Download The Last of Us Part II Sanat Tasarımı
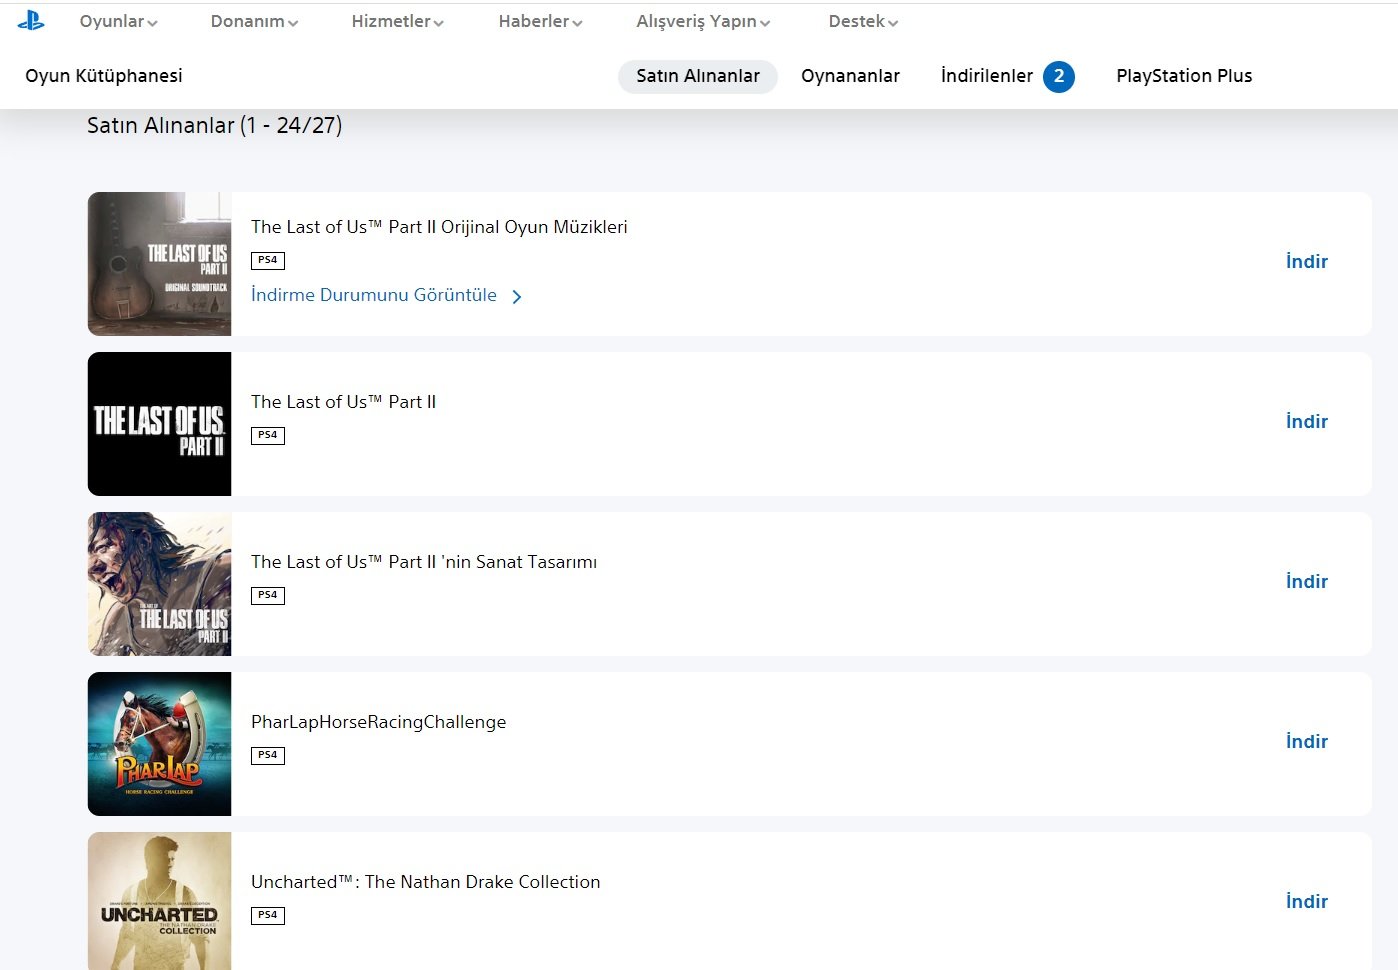Viewport: 1398px width, 970px height. pyautogui.click(x=1307, y=582)
